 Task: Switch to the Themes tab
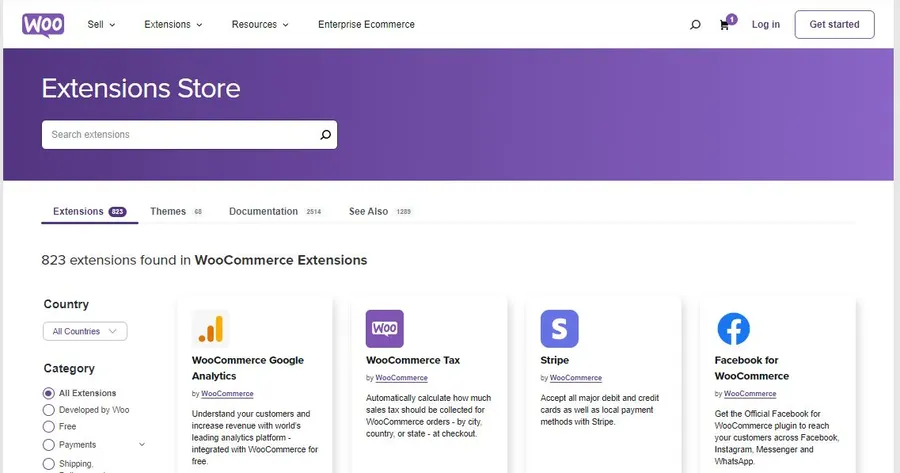click(x=176, y=211)
